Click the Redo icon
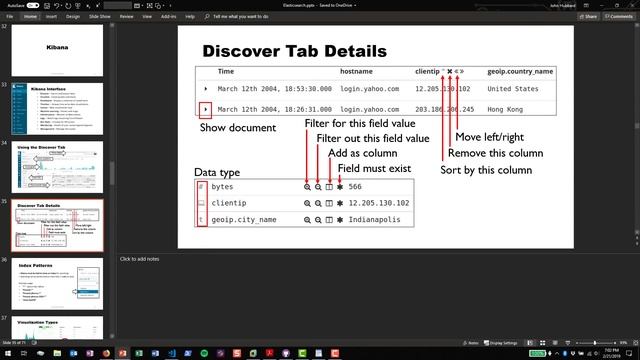Viewport: 640px width, 360px height. tap(68, 6)
